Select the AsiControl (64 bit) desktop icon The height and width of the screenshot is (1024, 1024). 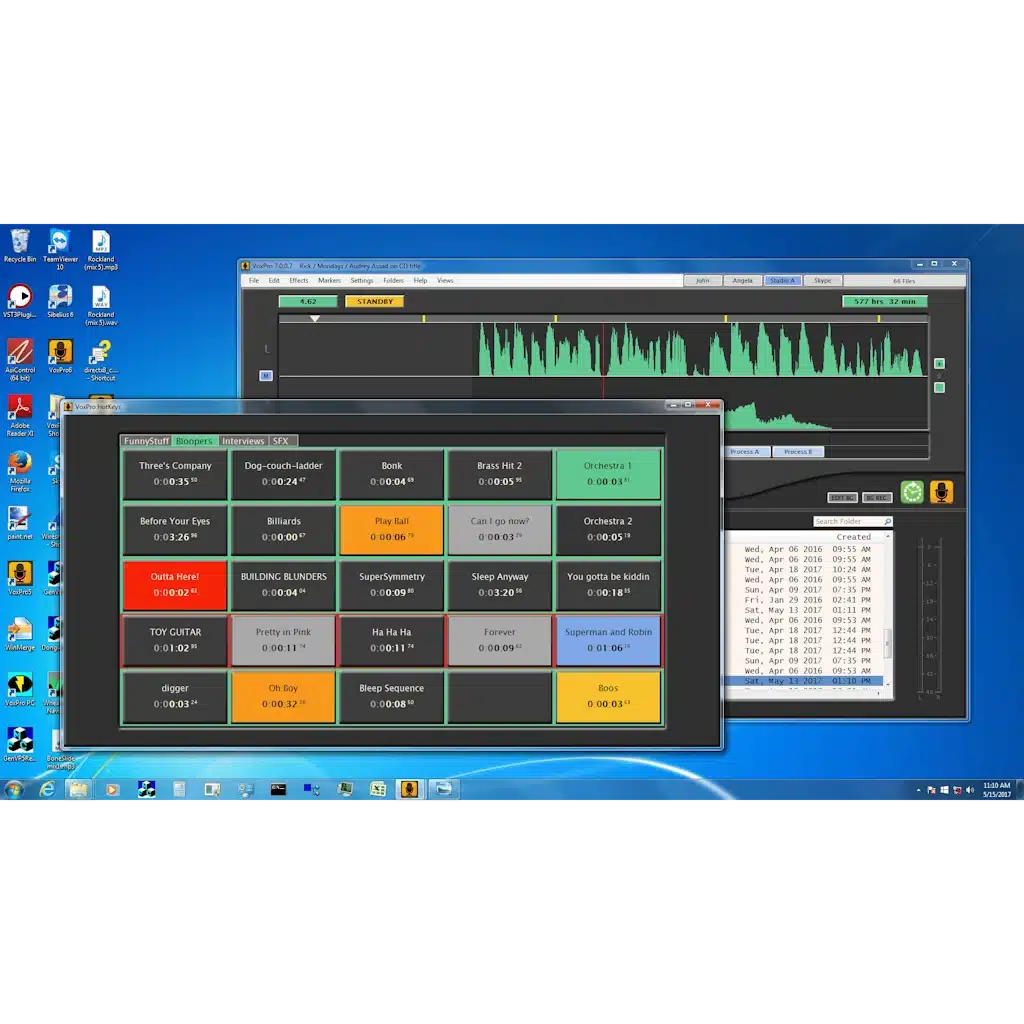pyautogui.click(x=20, y=360)
